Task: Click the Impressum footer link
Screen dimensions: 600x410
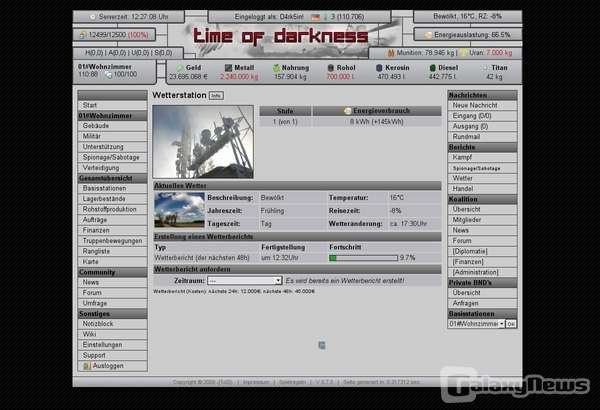Action: click(x=256, y=382)
